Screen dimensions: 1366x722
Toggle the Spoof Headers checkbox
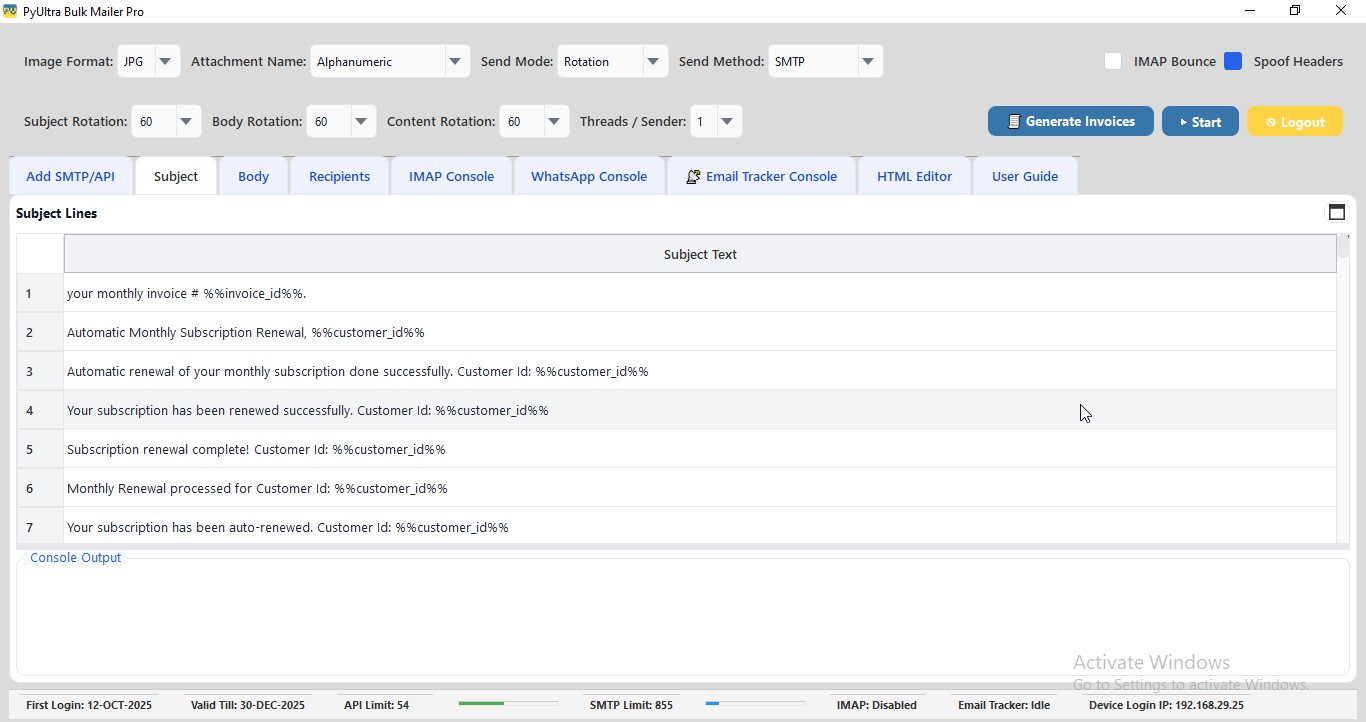1233,61
